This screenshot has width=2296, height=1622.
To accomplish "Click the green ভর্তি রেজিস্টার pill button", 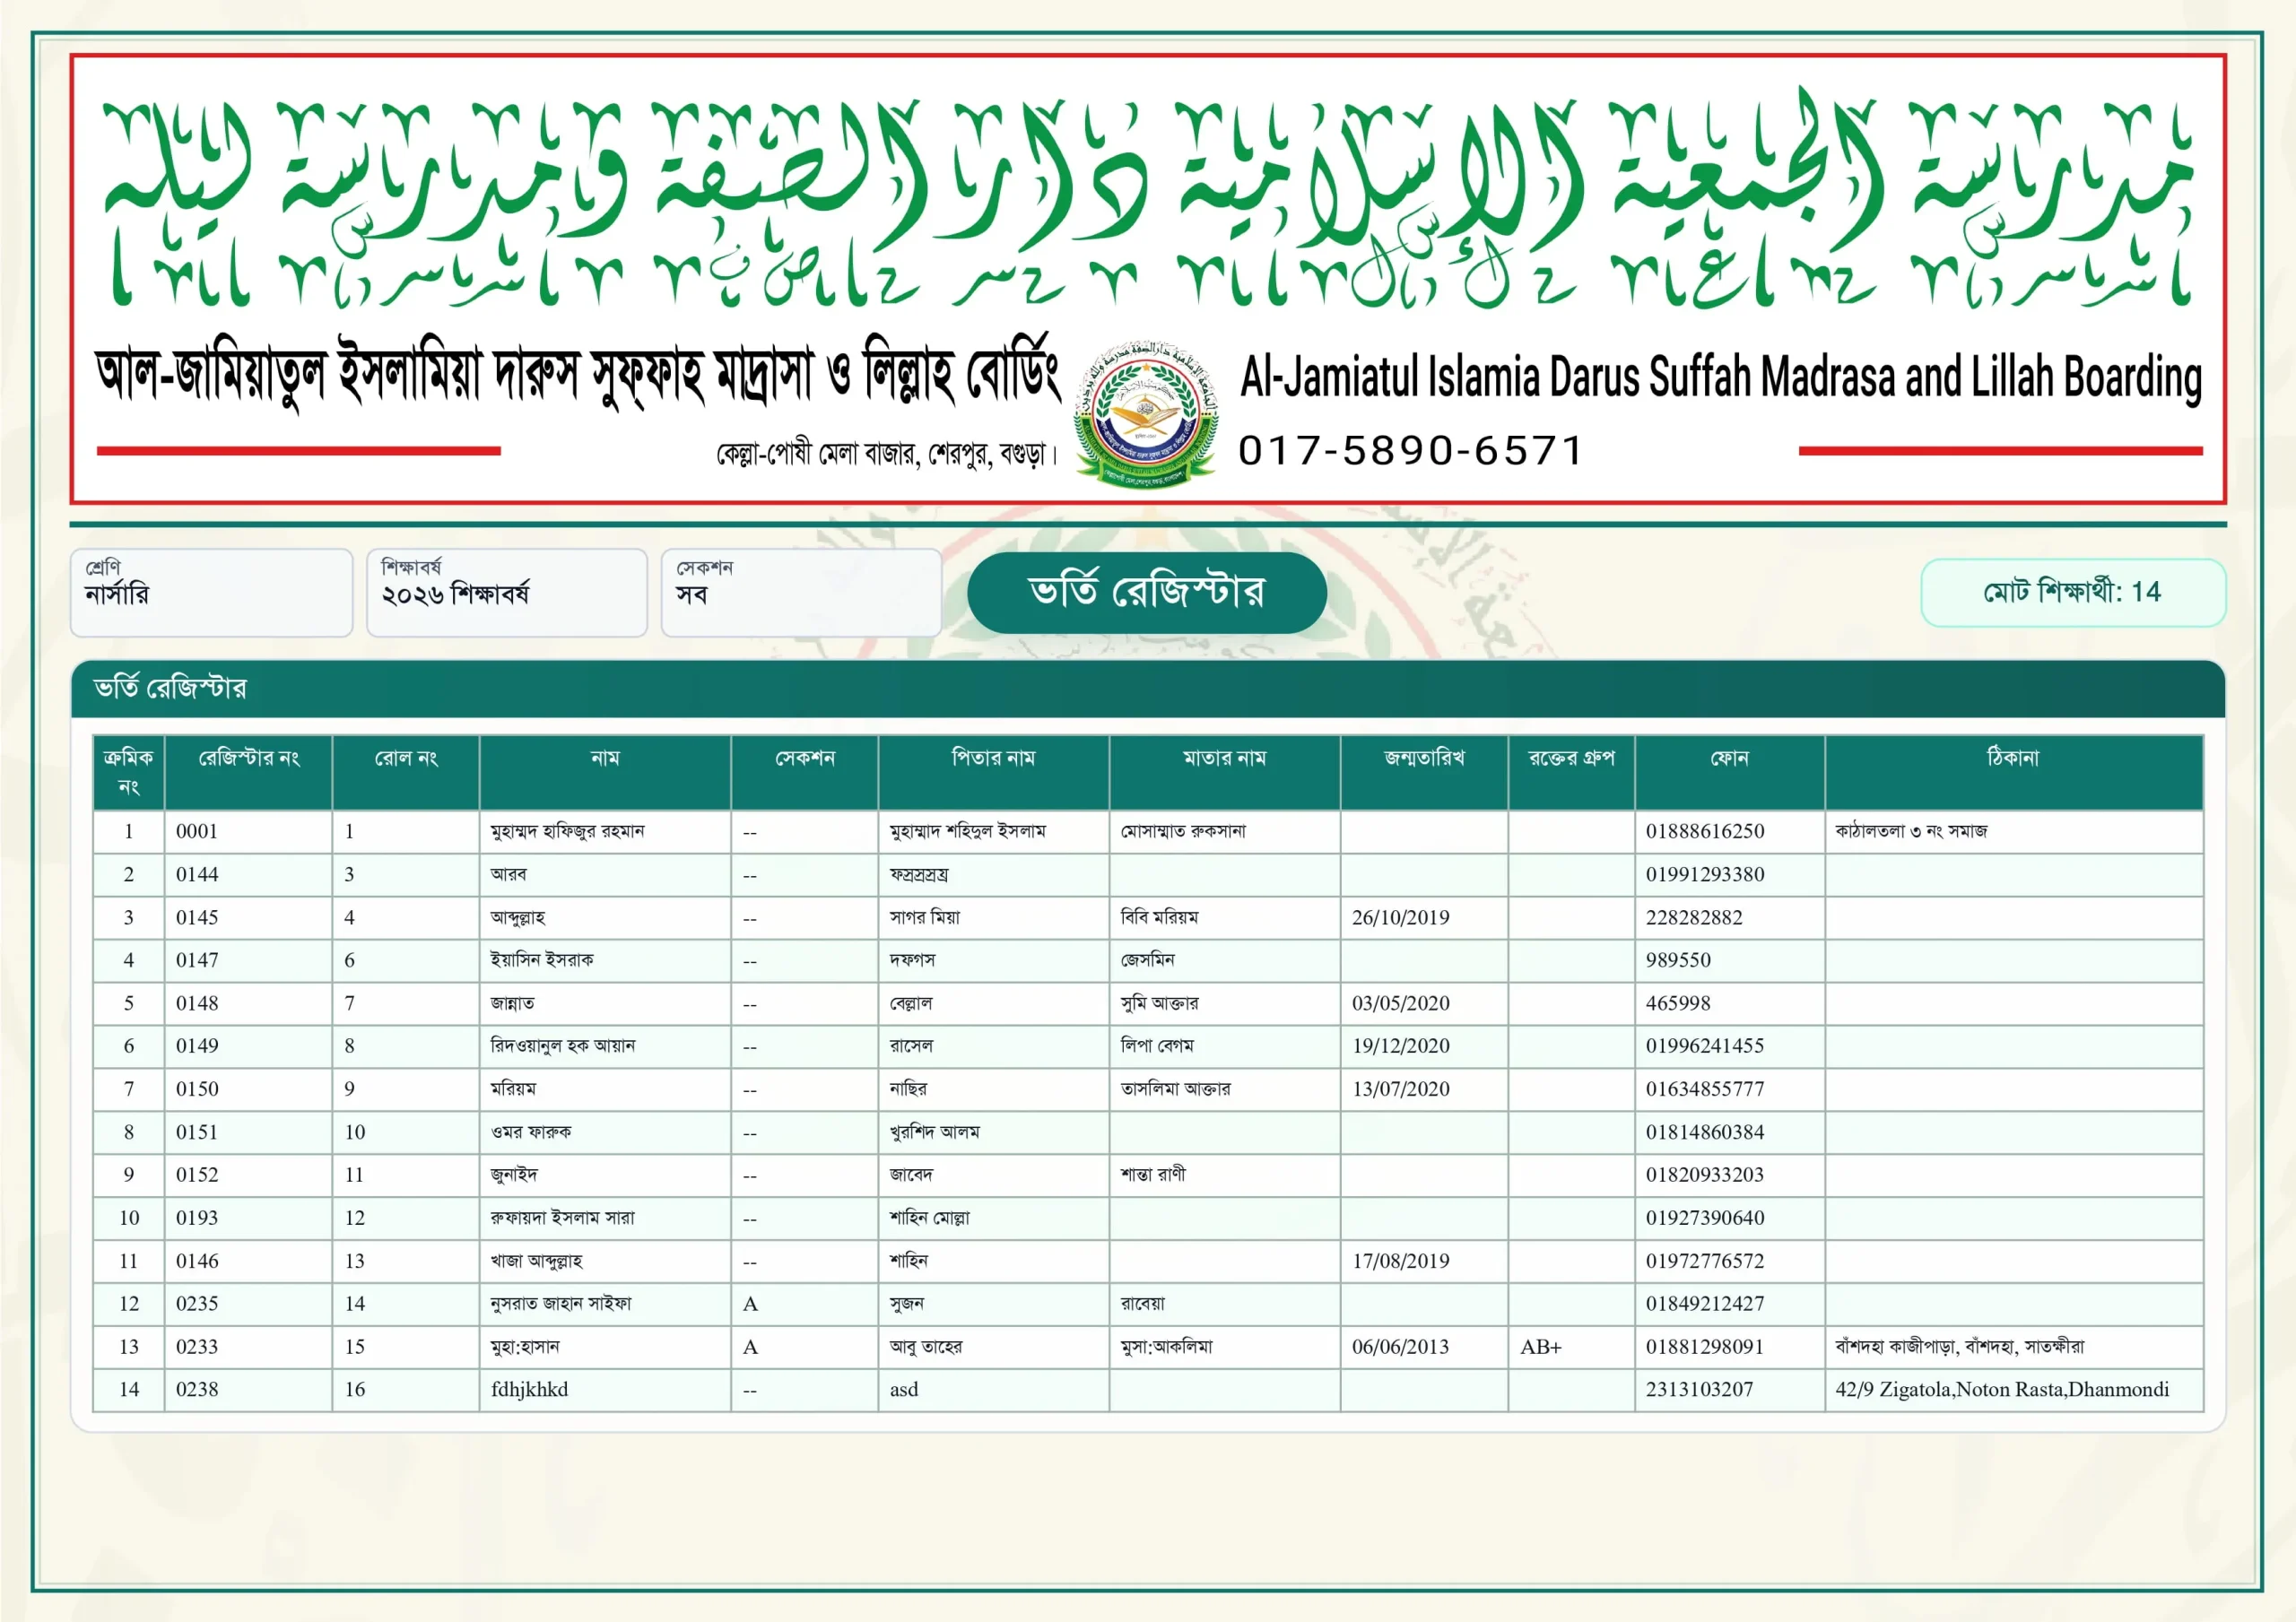I will [1147, 592].
